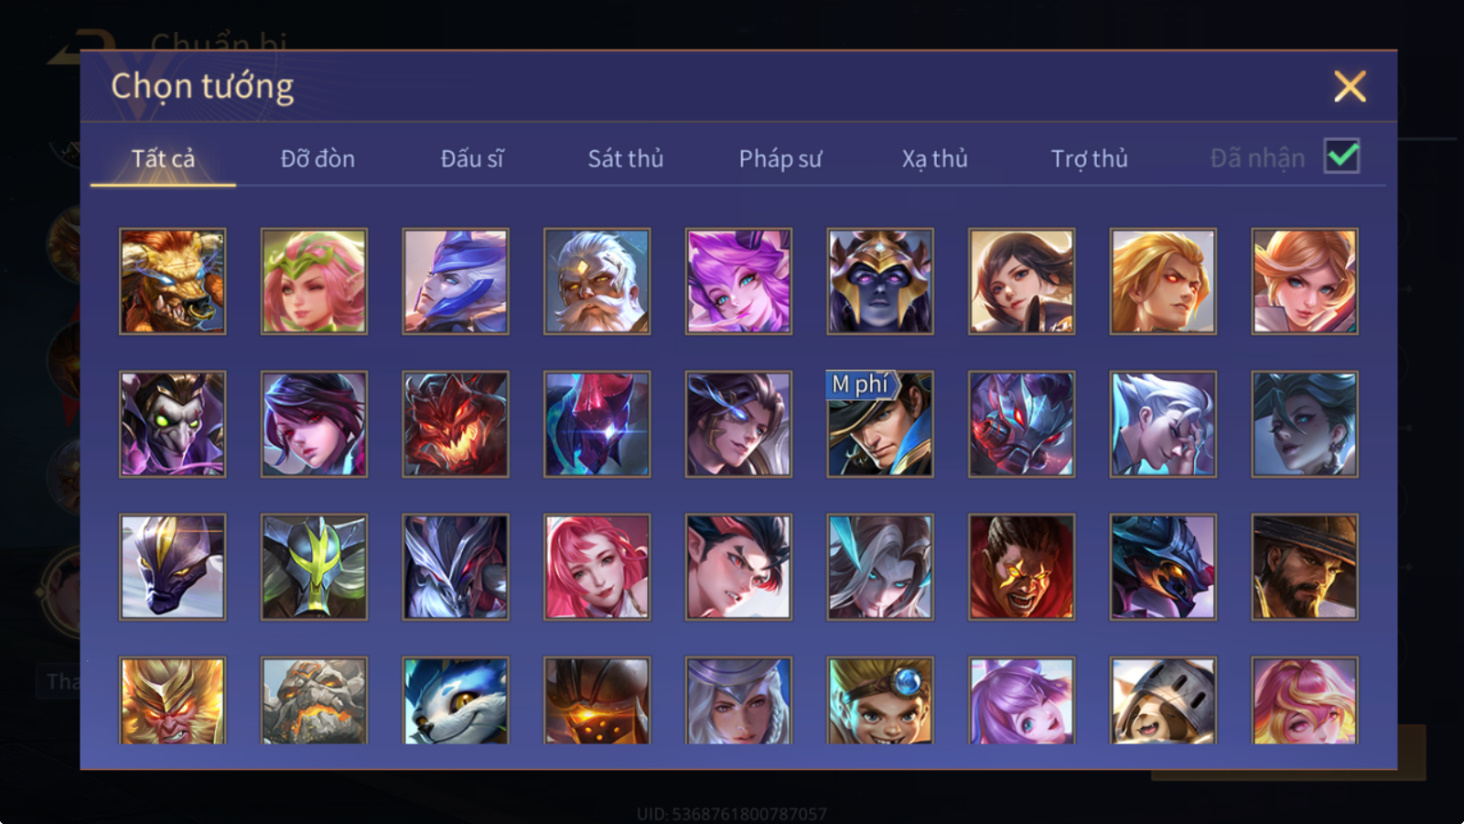Pick the plague-doctor masked green-eyed hero
This screenshot has height=824, width=1464.
tap(173, 424)
